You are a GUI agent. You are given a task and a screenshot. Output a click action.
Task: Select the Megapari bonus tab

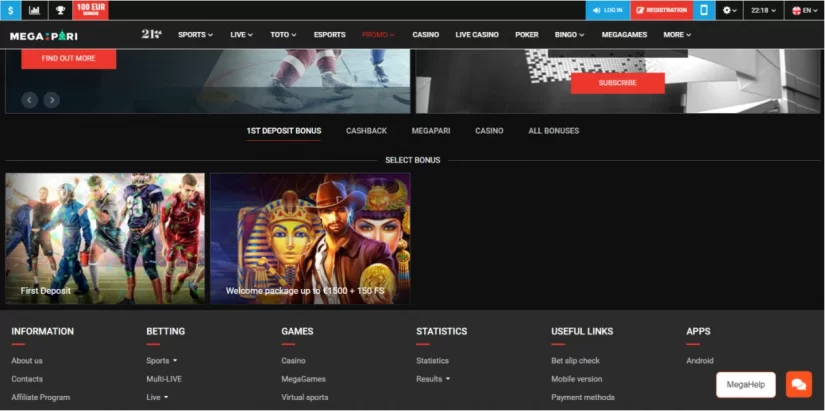tap(431, 131)
